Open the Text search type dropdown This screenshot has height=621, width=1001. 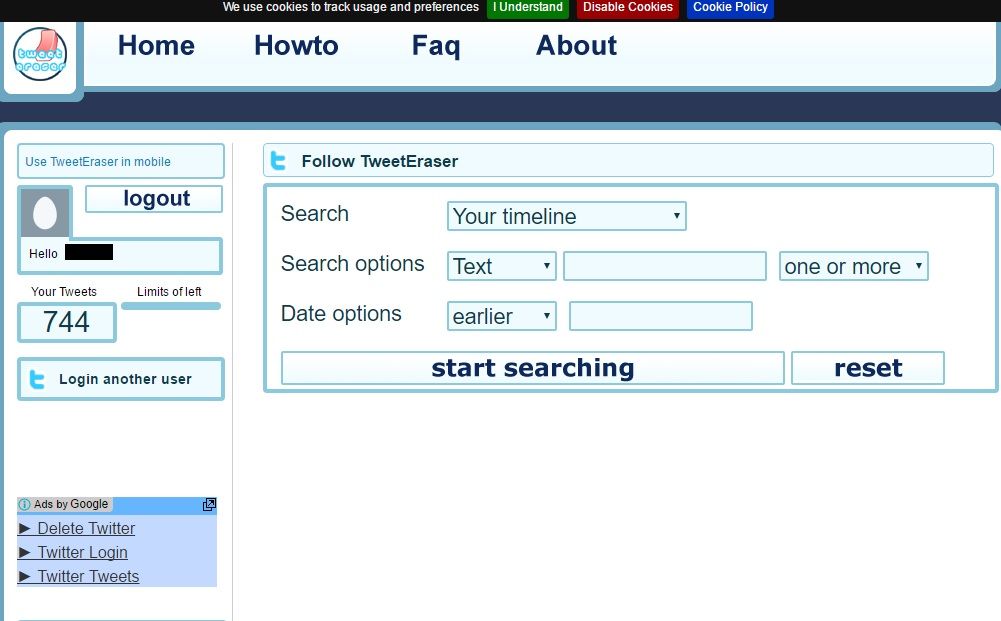tap(502, 266)
